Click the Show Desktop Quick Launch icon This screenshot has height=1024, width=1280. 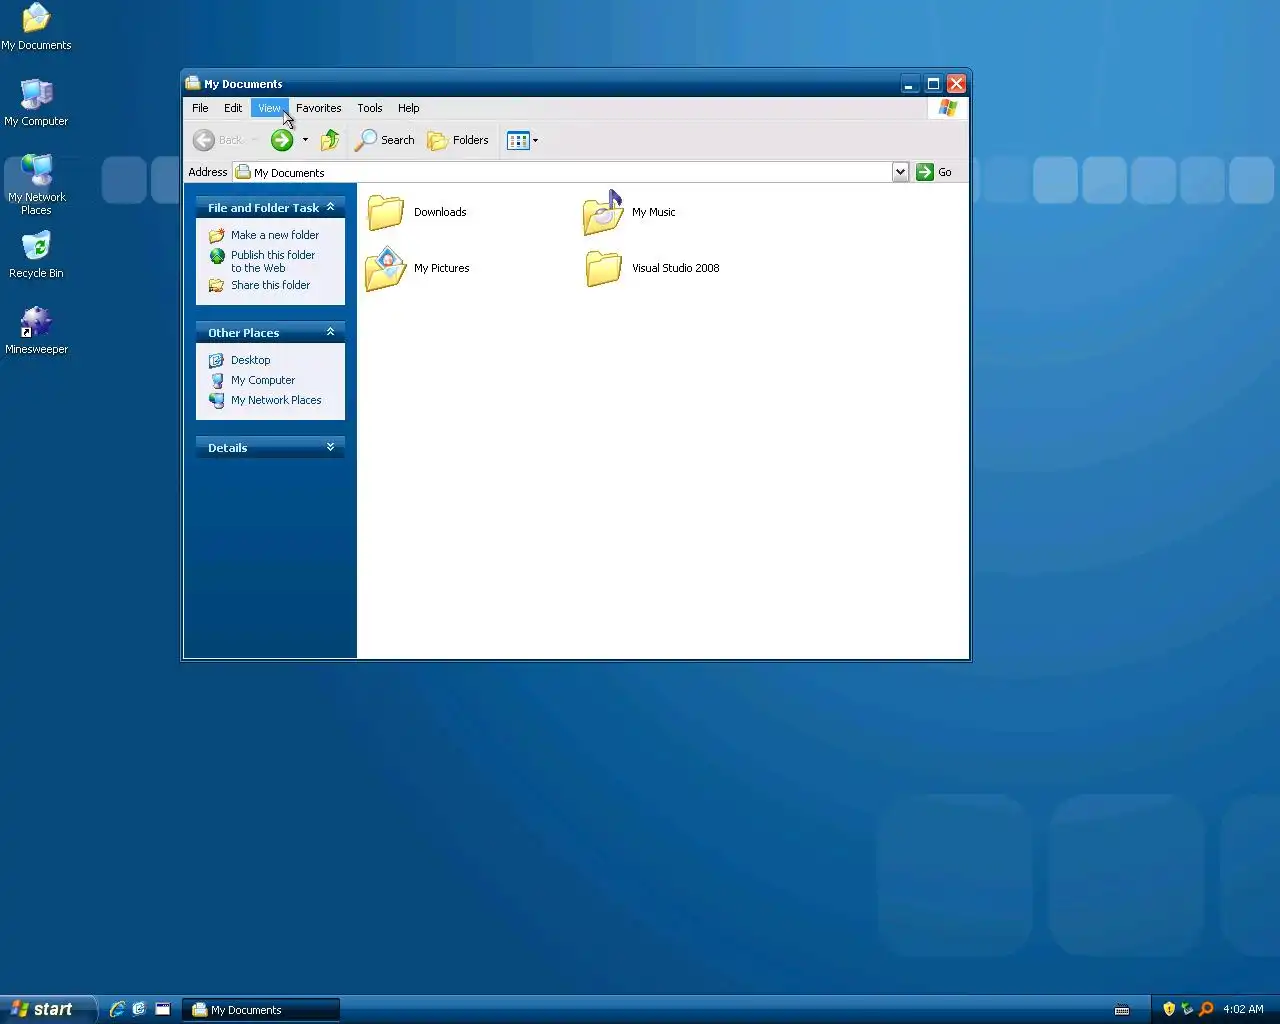(x=162, y=1009)
